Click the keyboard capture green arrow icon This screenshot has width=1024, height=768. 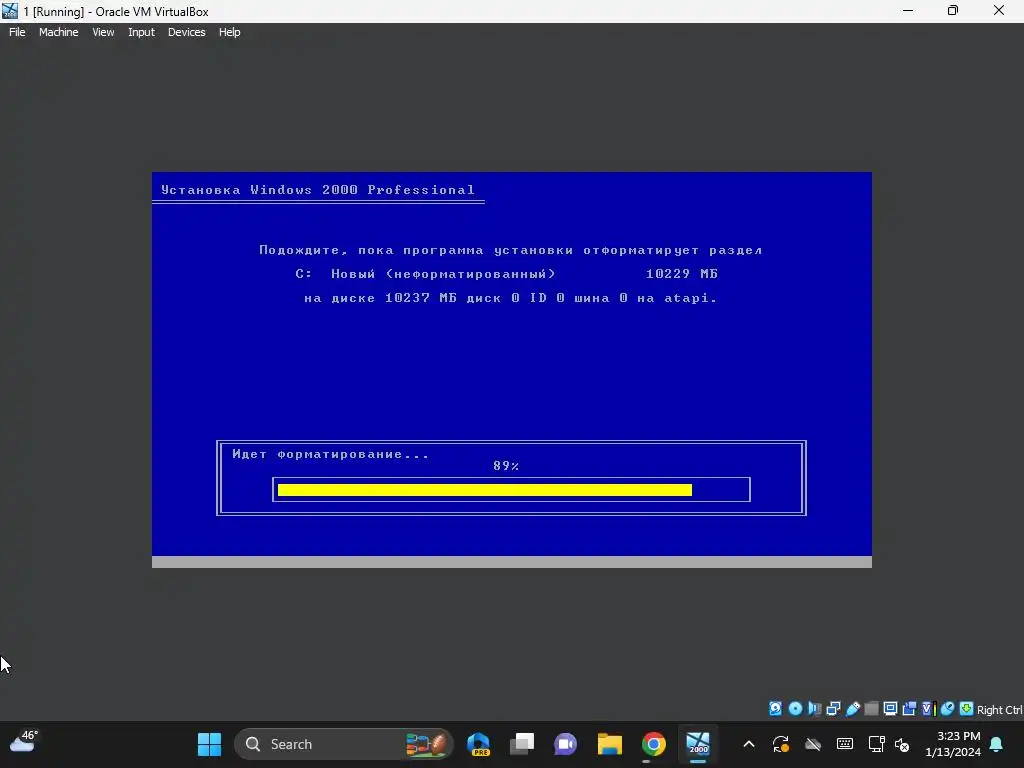966,709
